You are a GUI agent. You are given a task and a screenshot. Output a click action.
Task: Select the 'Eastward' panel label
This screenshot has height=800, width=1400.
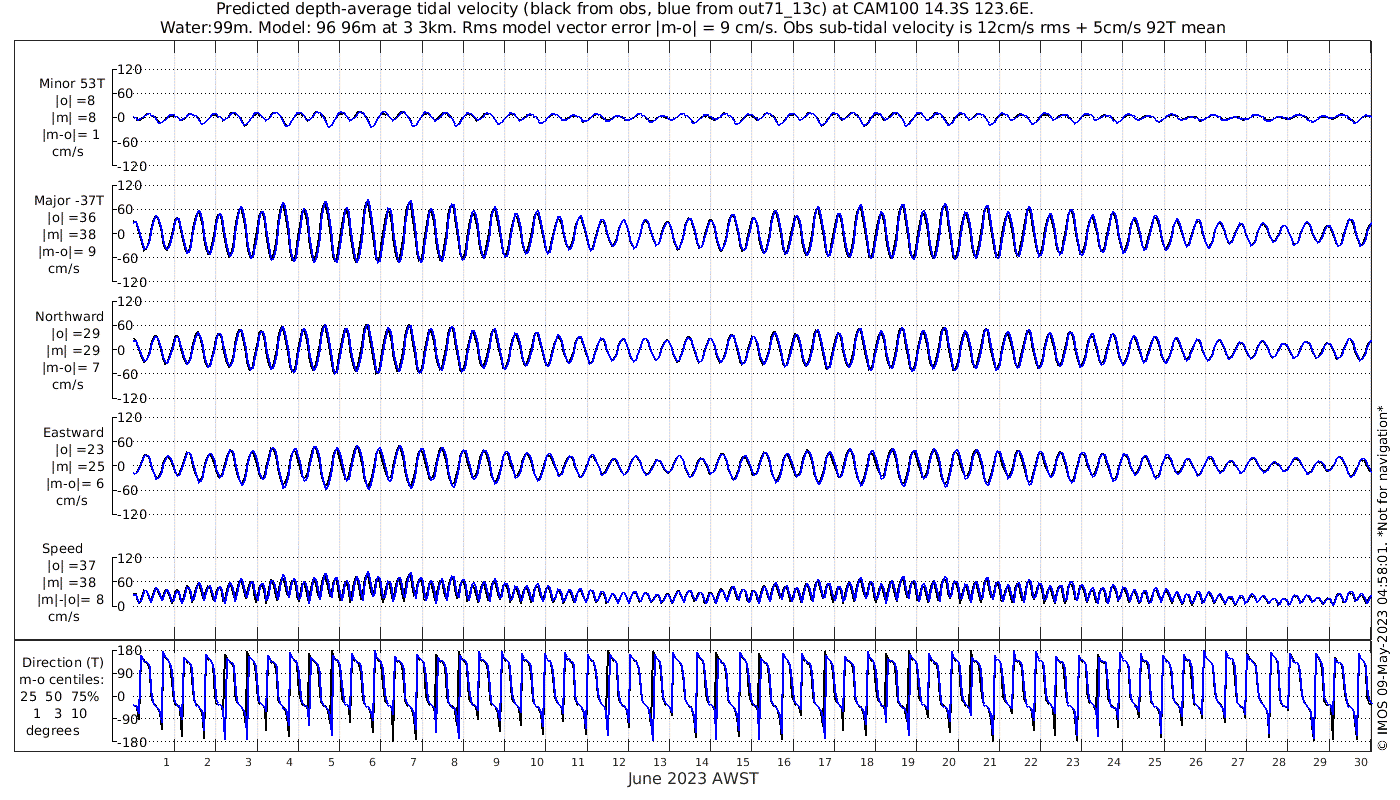coord(73,433)
